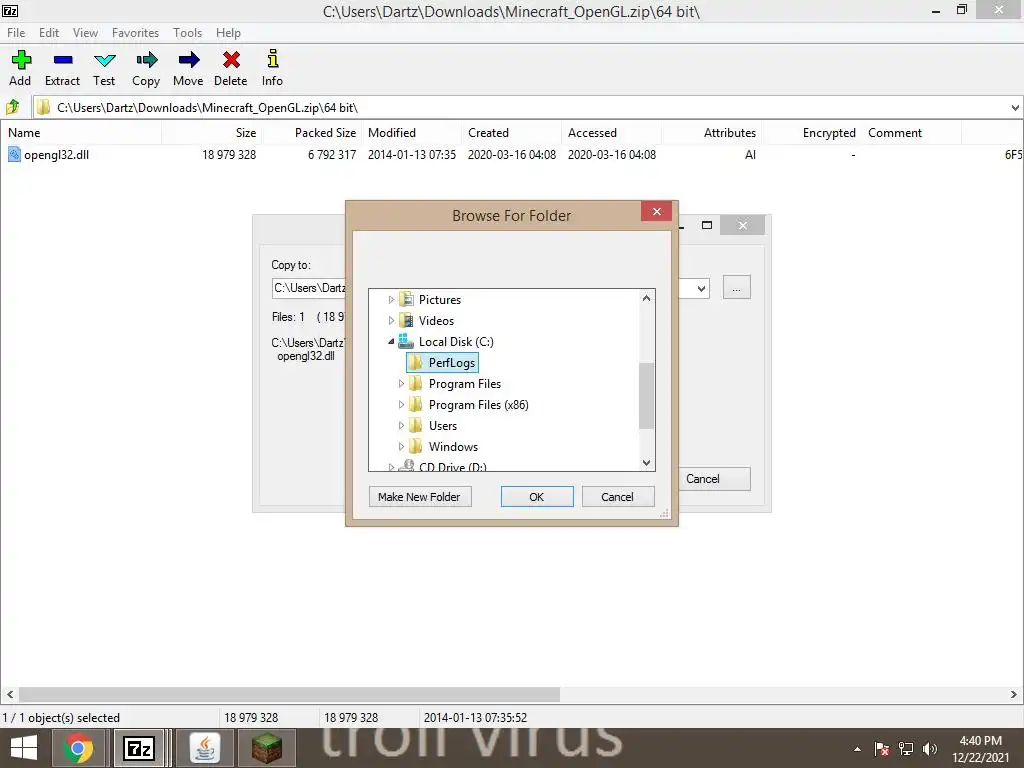
Task: Select Program Files (x86) folder
Action: click(x=479, y=404)
